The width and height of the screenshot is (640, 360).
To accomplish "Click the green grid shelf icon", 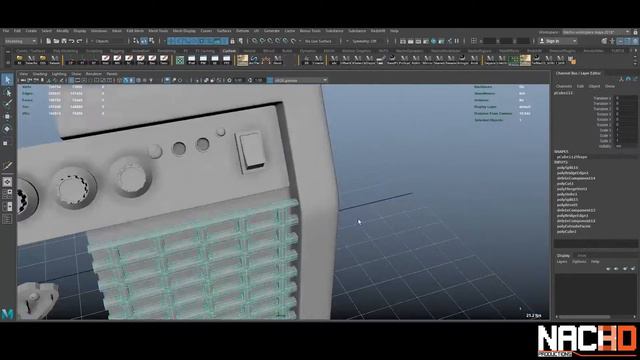I will pyautogui.click(x=180, y=60).
